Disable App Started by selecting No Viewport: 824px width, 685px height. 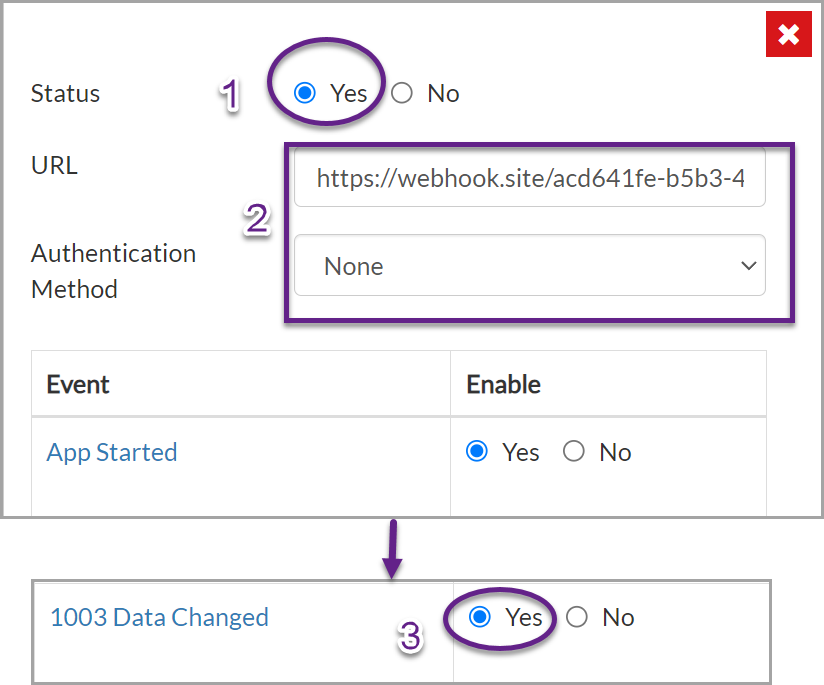click(573, 451)
